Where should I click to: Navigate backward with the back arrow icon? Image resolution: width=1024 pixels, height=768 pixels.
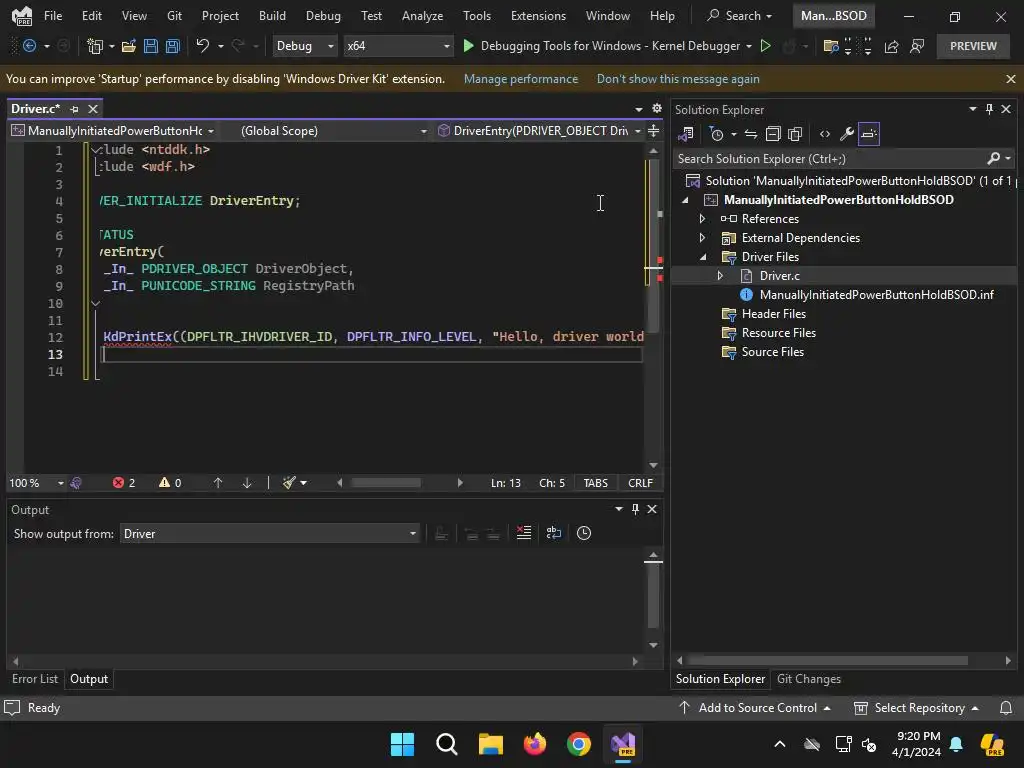29,46
